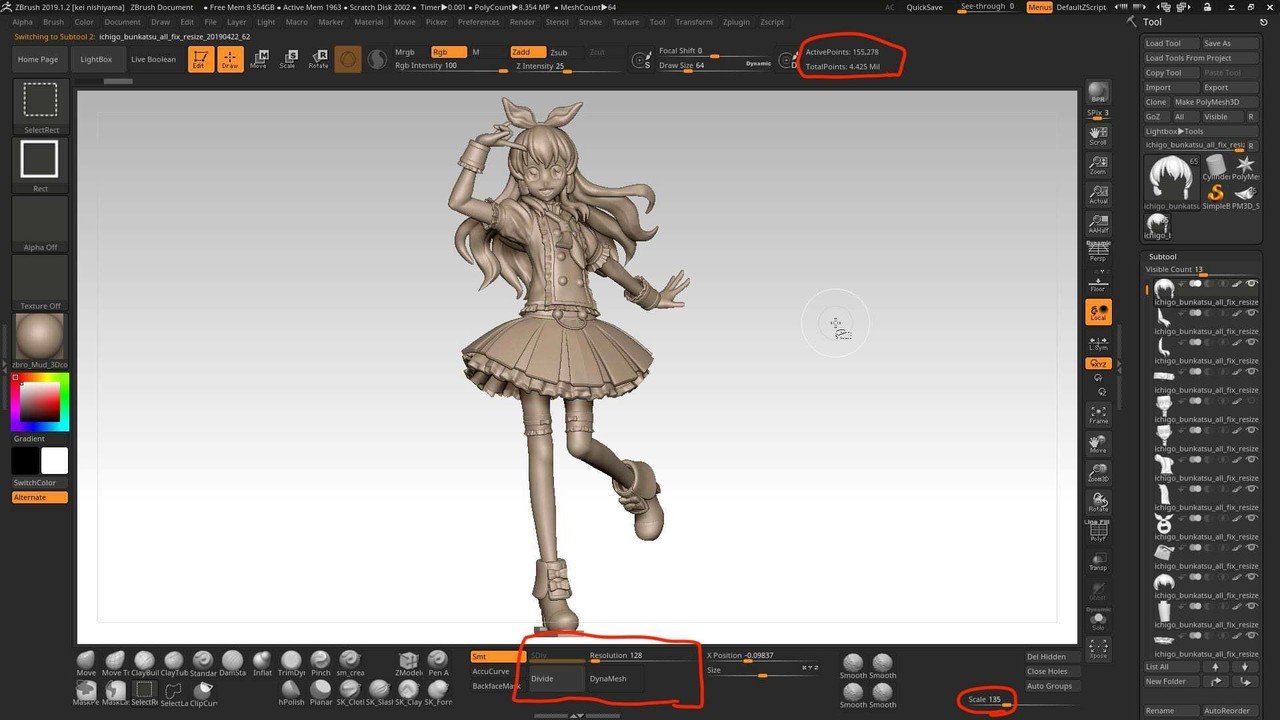Image resolution: width=1280 pixels, height=720 pixels.
Task: Select the Pinch brush
Action: [x=321, y=660]
